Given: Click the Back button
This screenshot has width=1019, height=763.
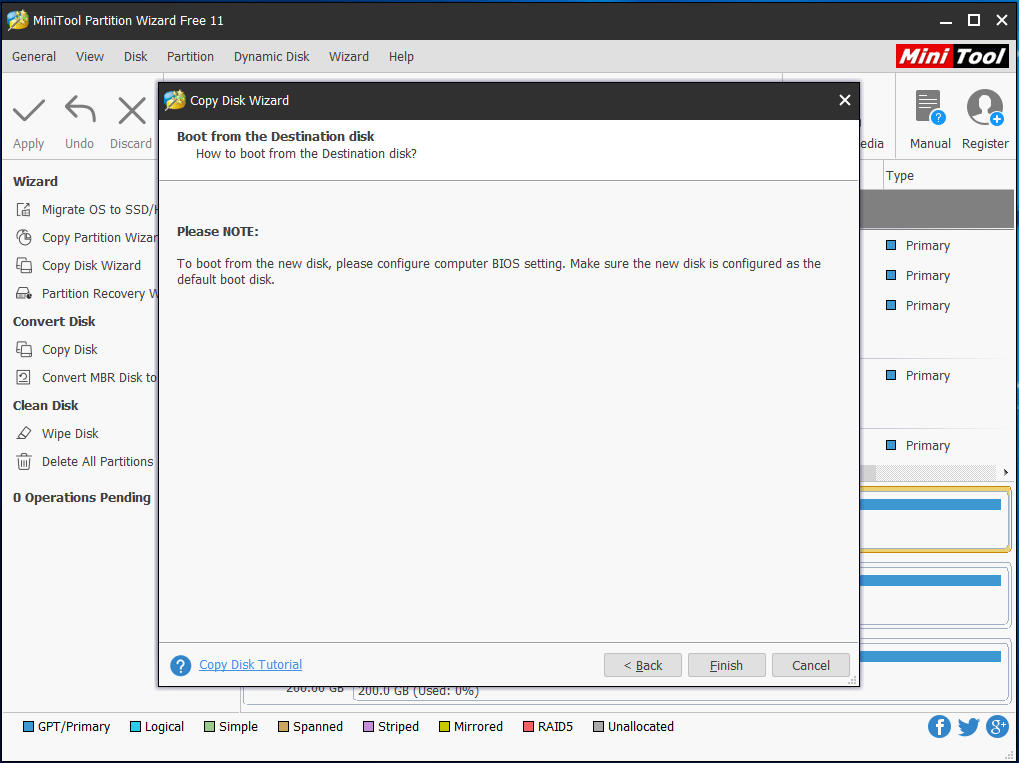Looking at the screenshot, I should [643, 665].
